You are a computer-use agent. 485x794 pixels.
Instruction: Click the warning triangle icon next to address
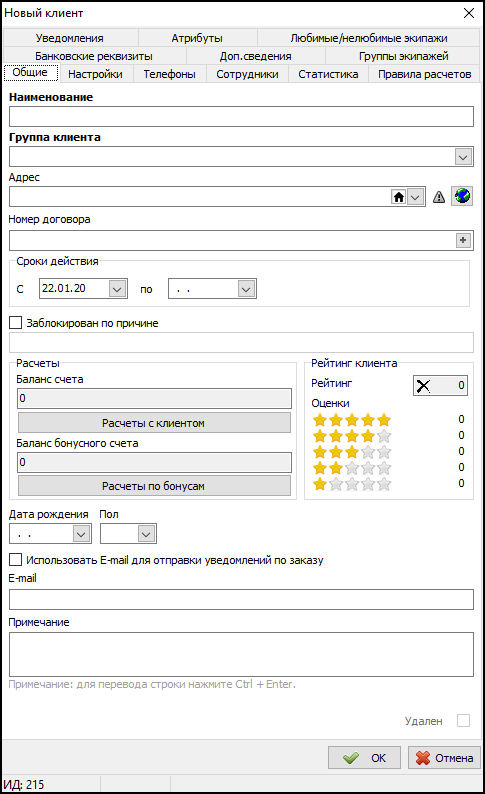439,197
